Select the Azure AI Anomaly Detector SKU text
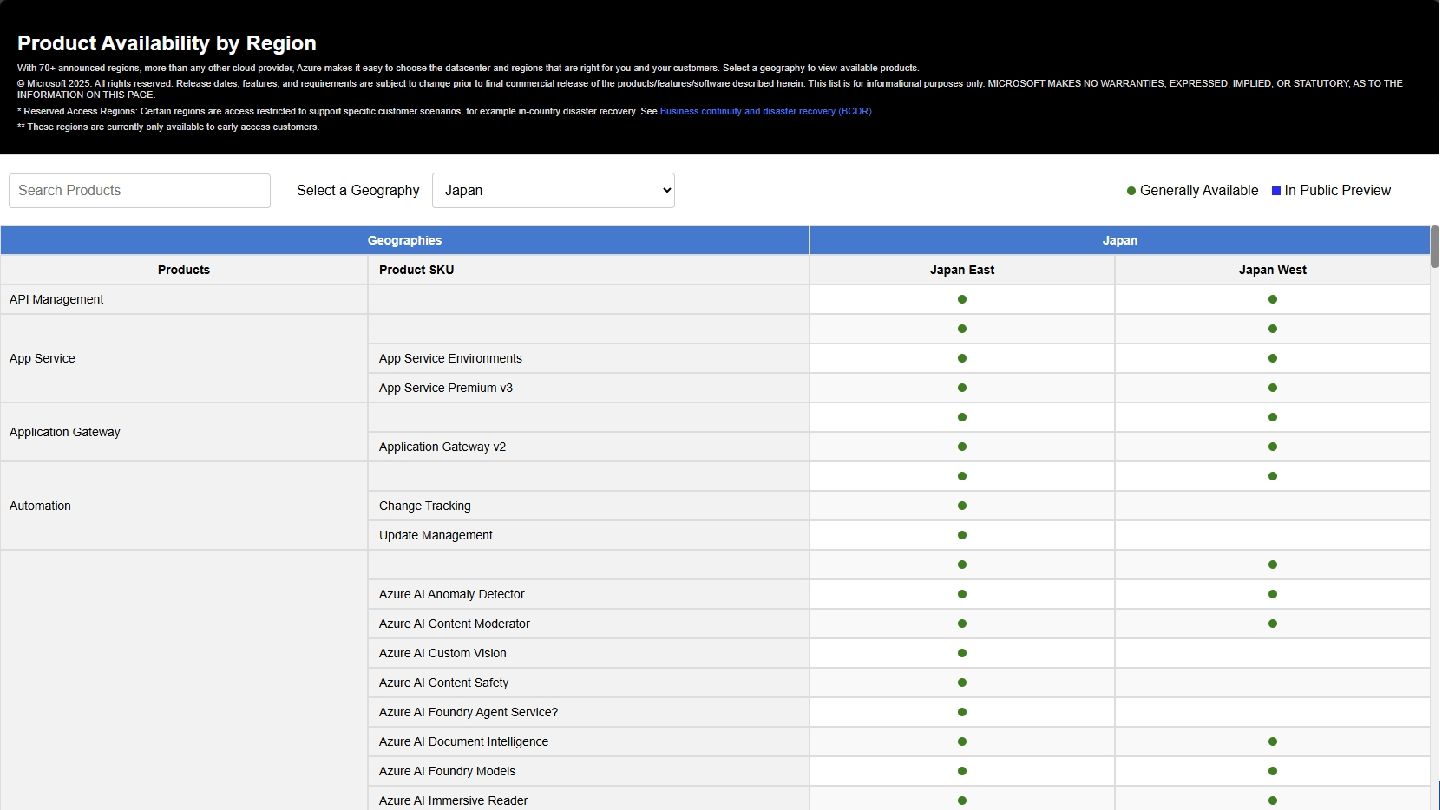This screenshot has width=1440, height=810. pyautogui.click(x=452, y=594)
